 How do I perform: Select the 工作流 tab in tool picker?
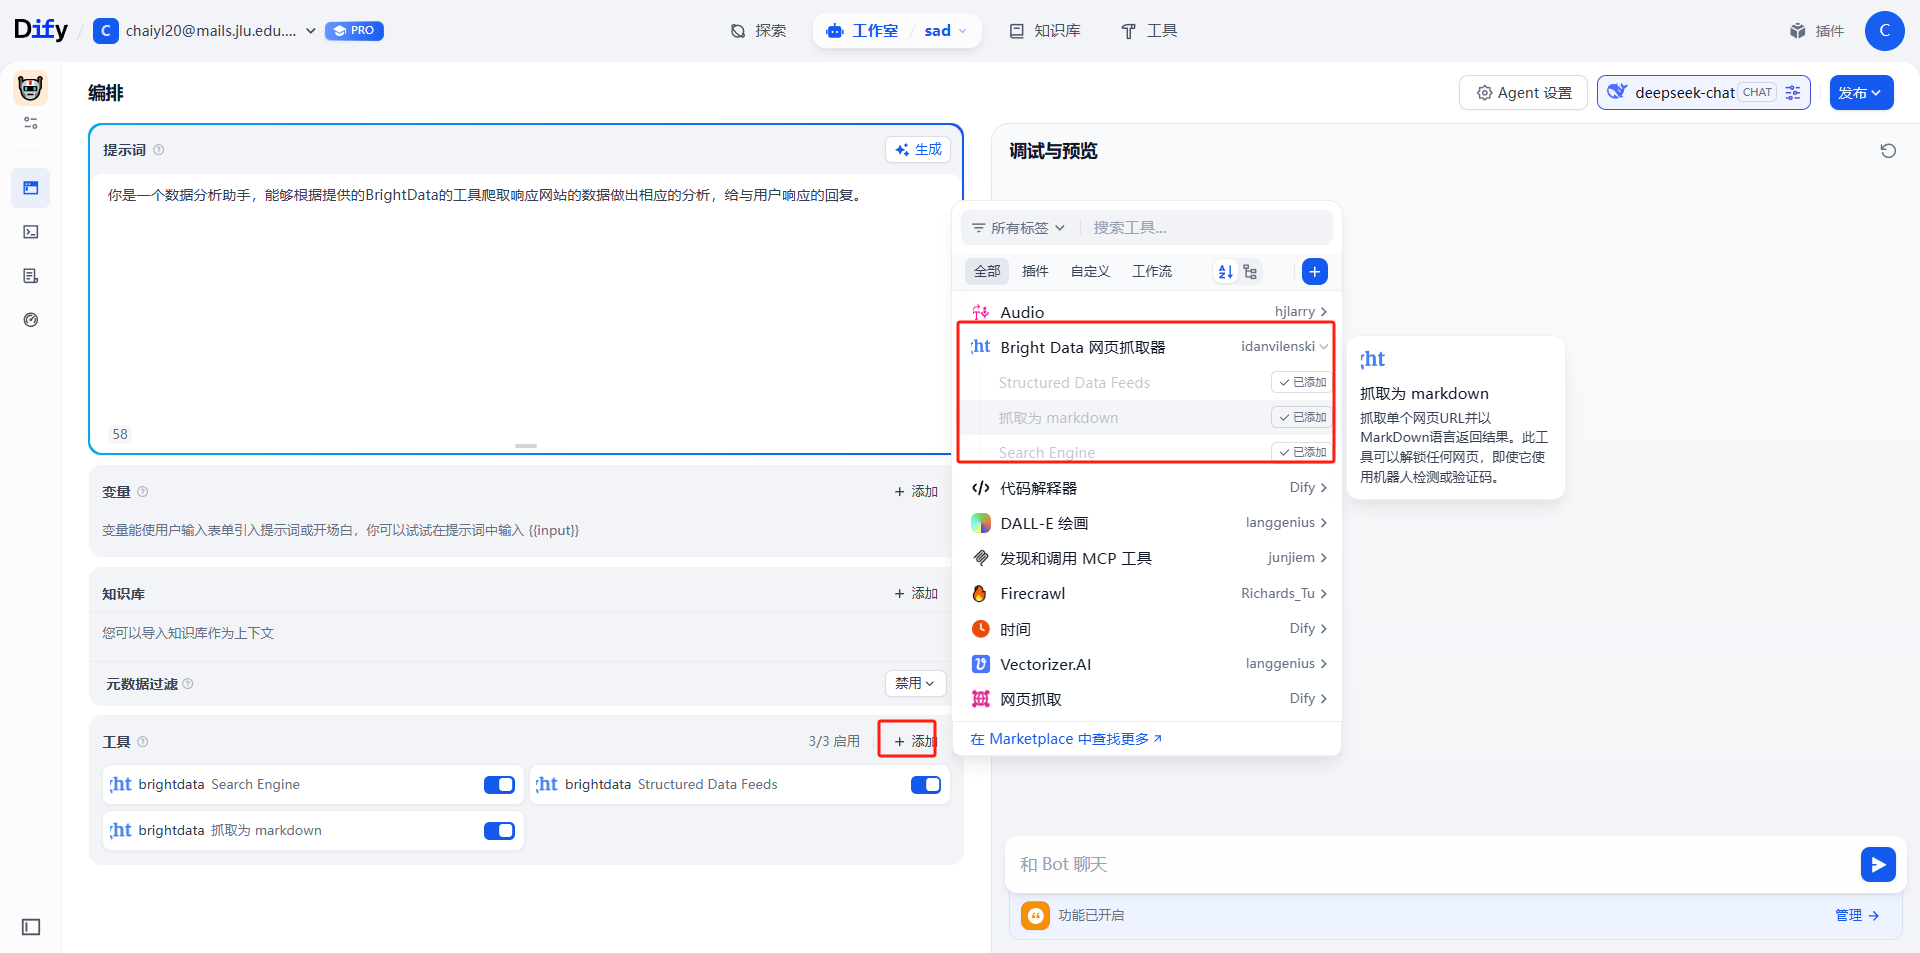[x=1152, y=271]
